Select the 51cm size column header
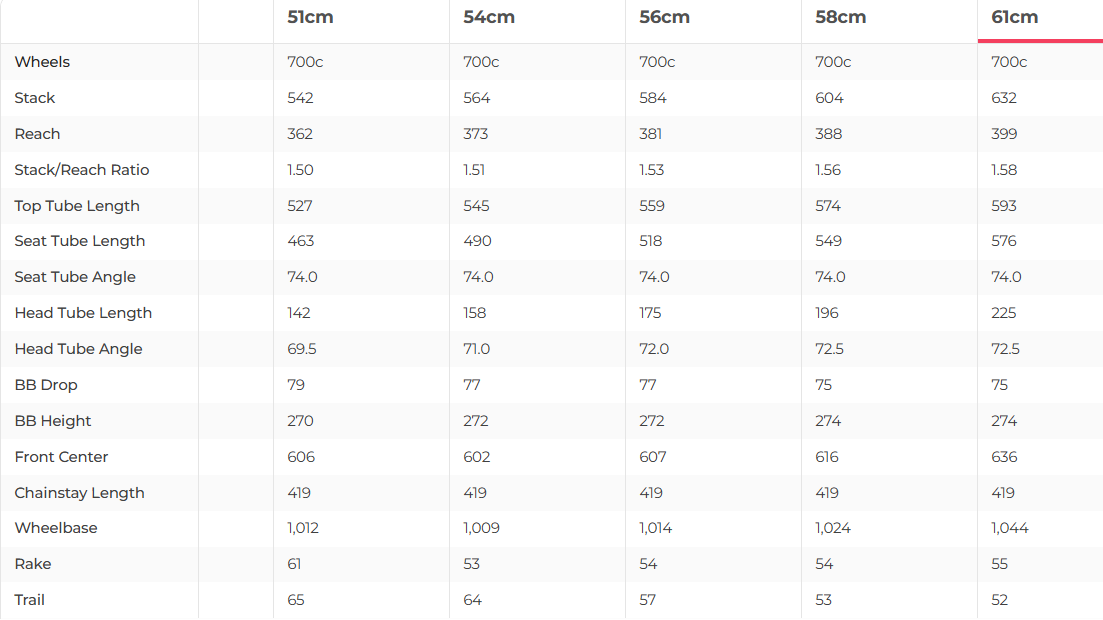1103x620 pixels. pos(310,18)
